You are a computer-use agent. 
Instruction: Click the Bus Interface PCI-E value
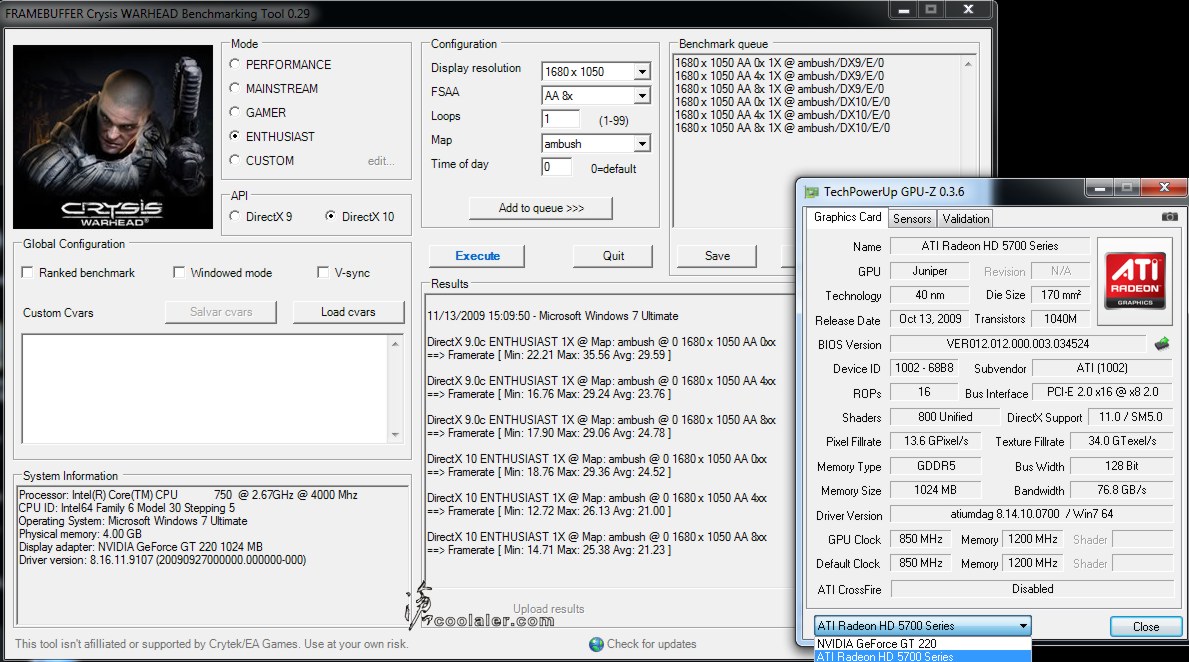1103,392
